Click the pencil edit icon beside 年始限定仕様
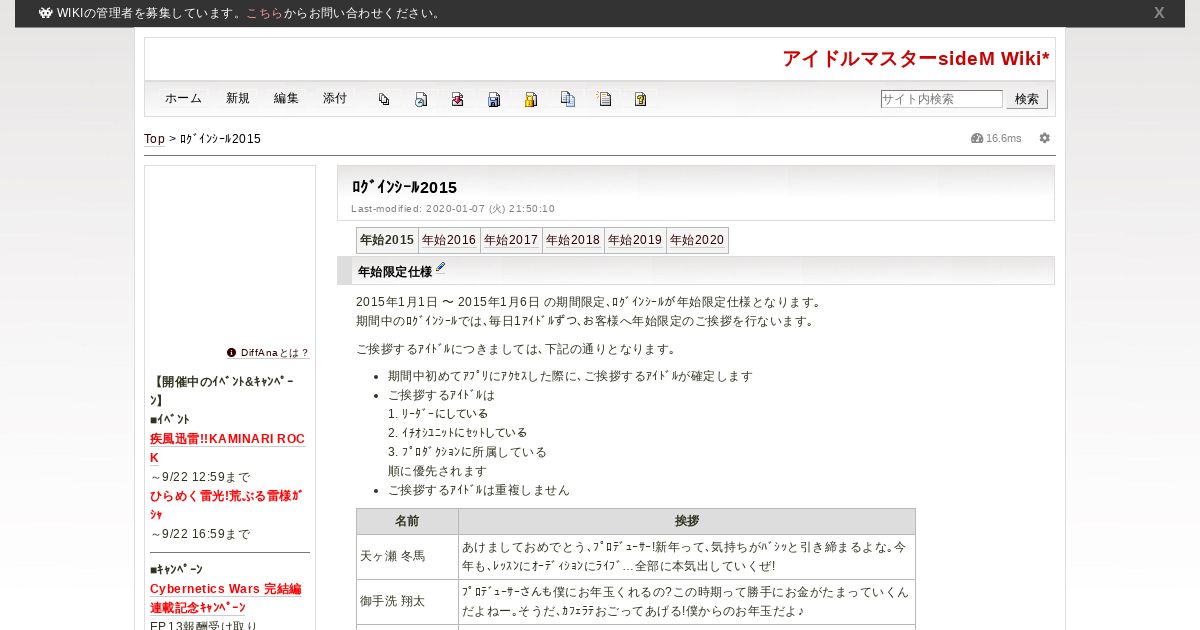The image size is (1200, 630). coord(440,268)
